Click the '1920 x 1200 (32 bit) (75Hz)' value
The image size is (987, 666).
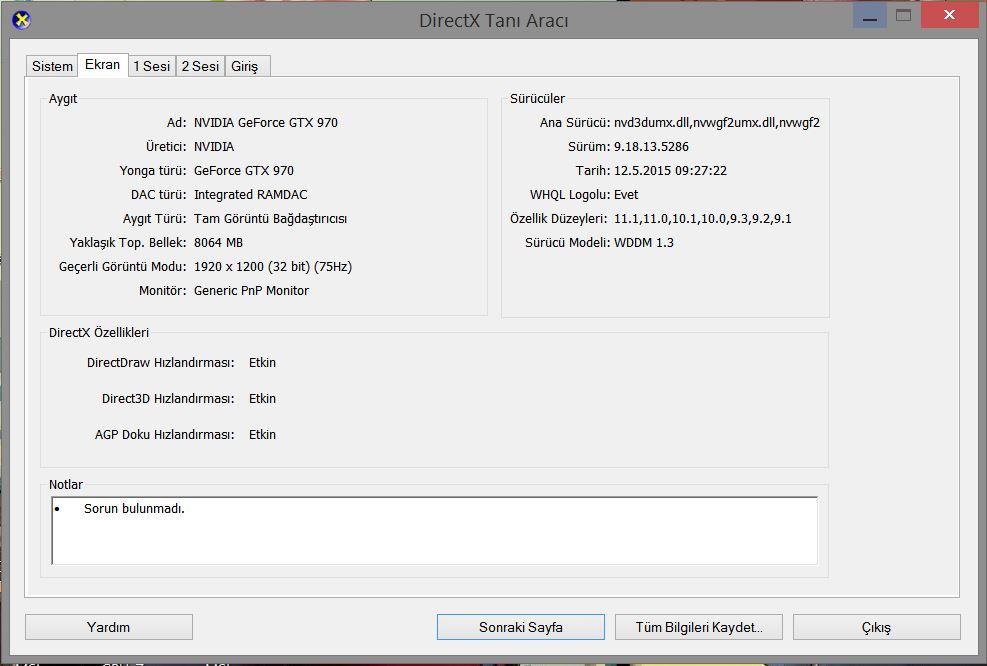[x=273, y=266]
